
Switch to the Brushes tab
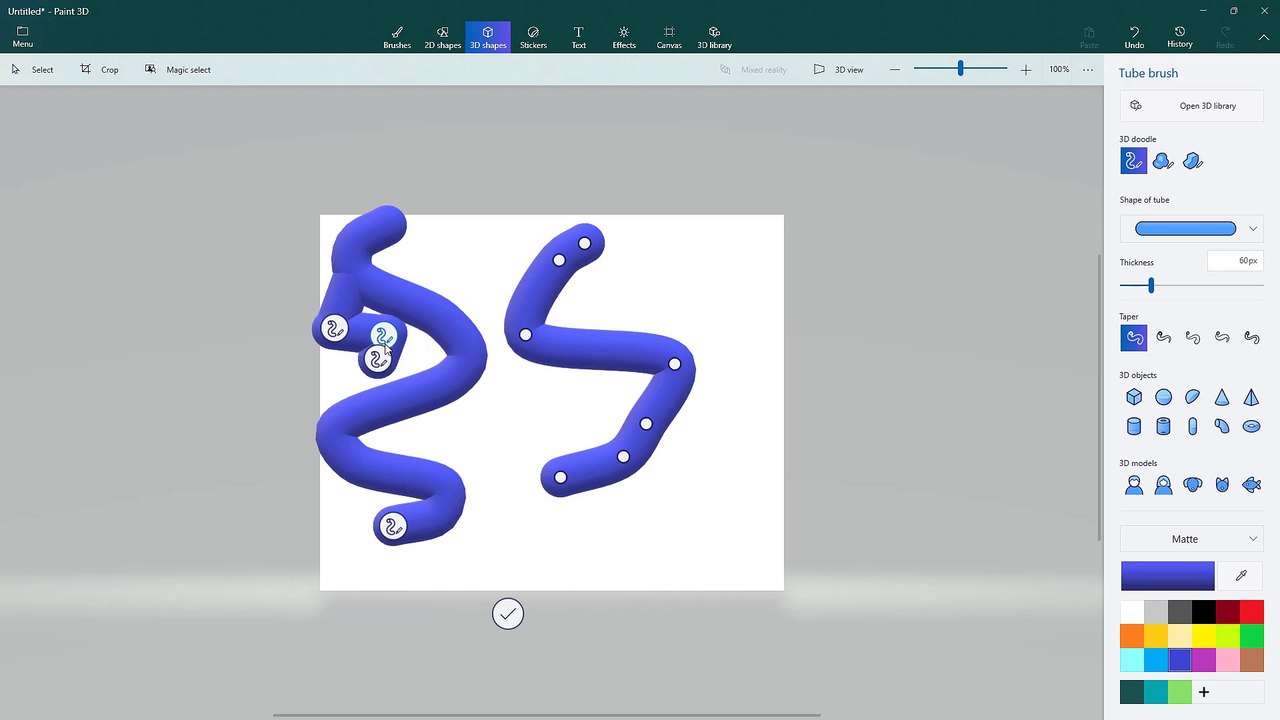[x=397, y=37]
